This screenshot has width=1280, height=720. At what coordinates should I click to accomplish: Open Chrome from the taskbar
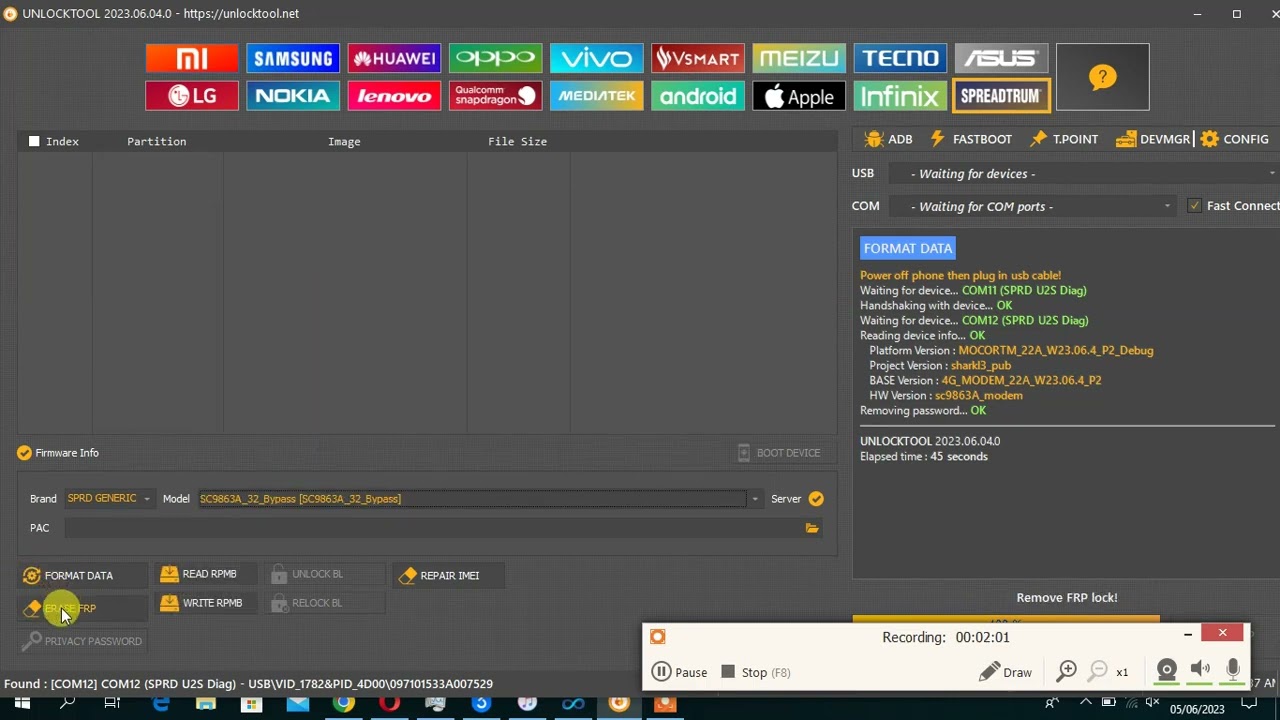point(343,704)
